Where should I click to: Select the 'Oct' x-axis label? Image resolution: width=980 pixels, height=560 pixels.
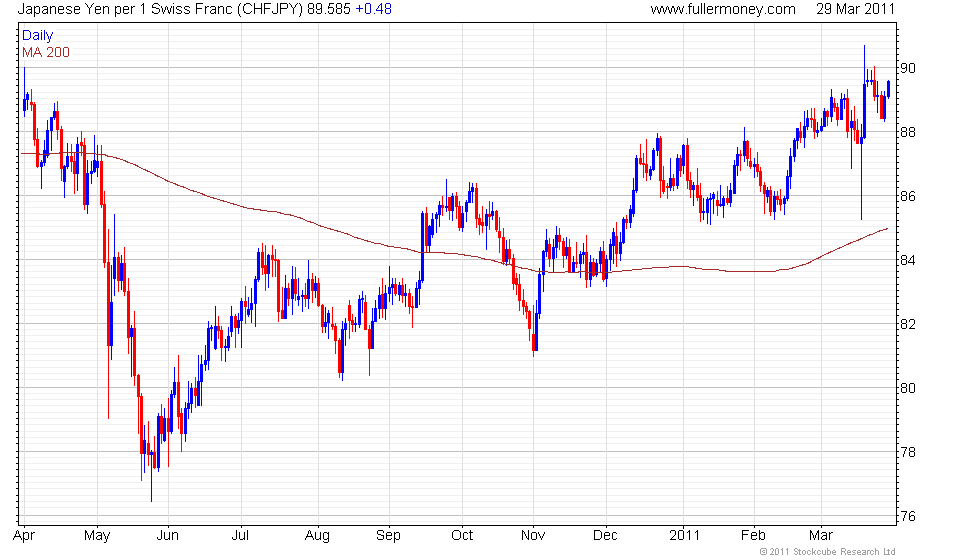pyautogui.click(x=462, y=536)
